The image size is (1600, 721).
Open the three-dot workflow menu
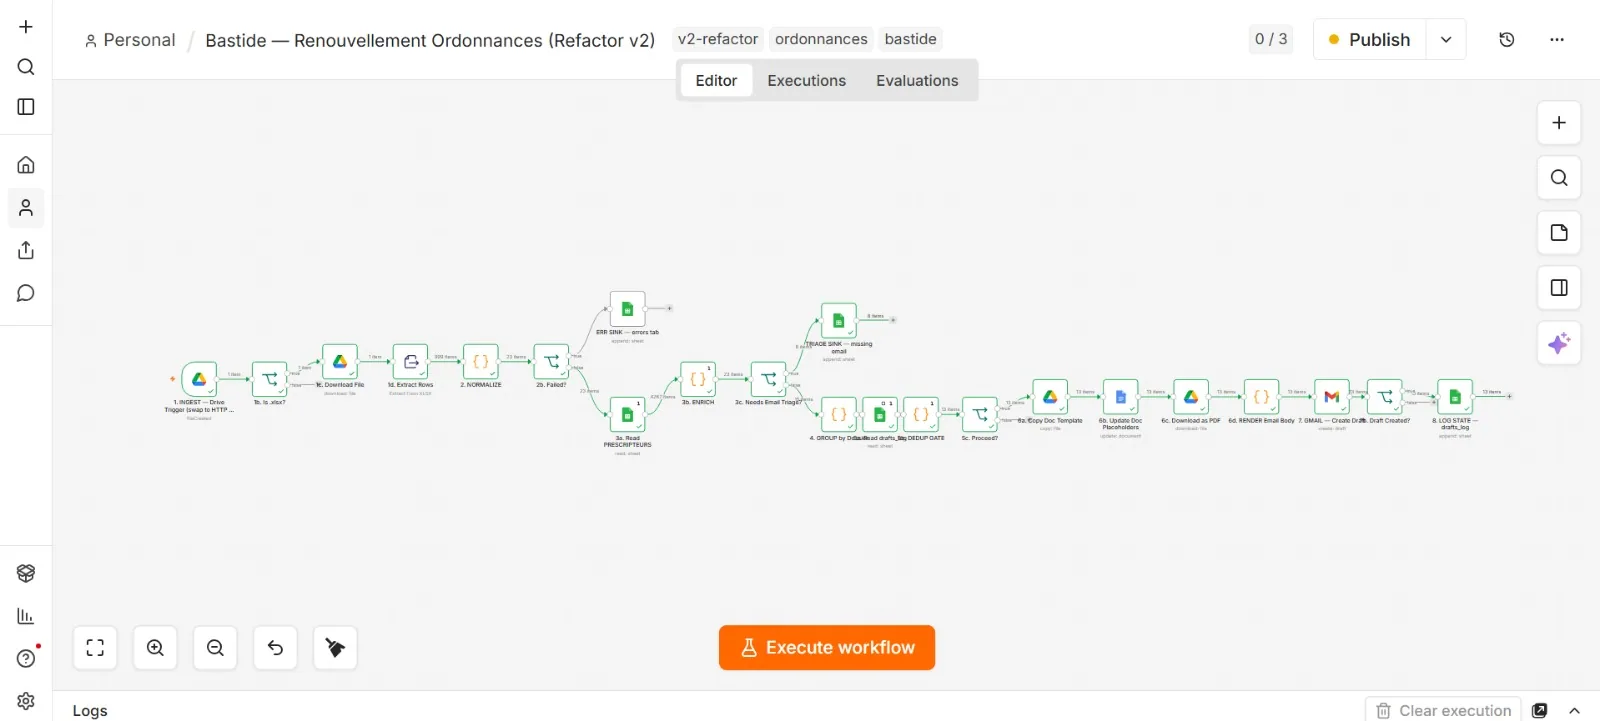[1557, 40]
